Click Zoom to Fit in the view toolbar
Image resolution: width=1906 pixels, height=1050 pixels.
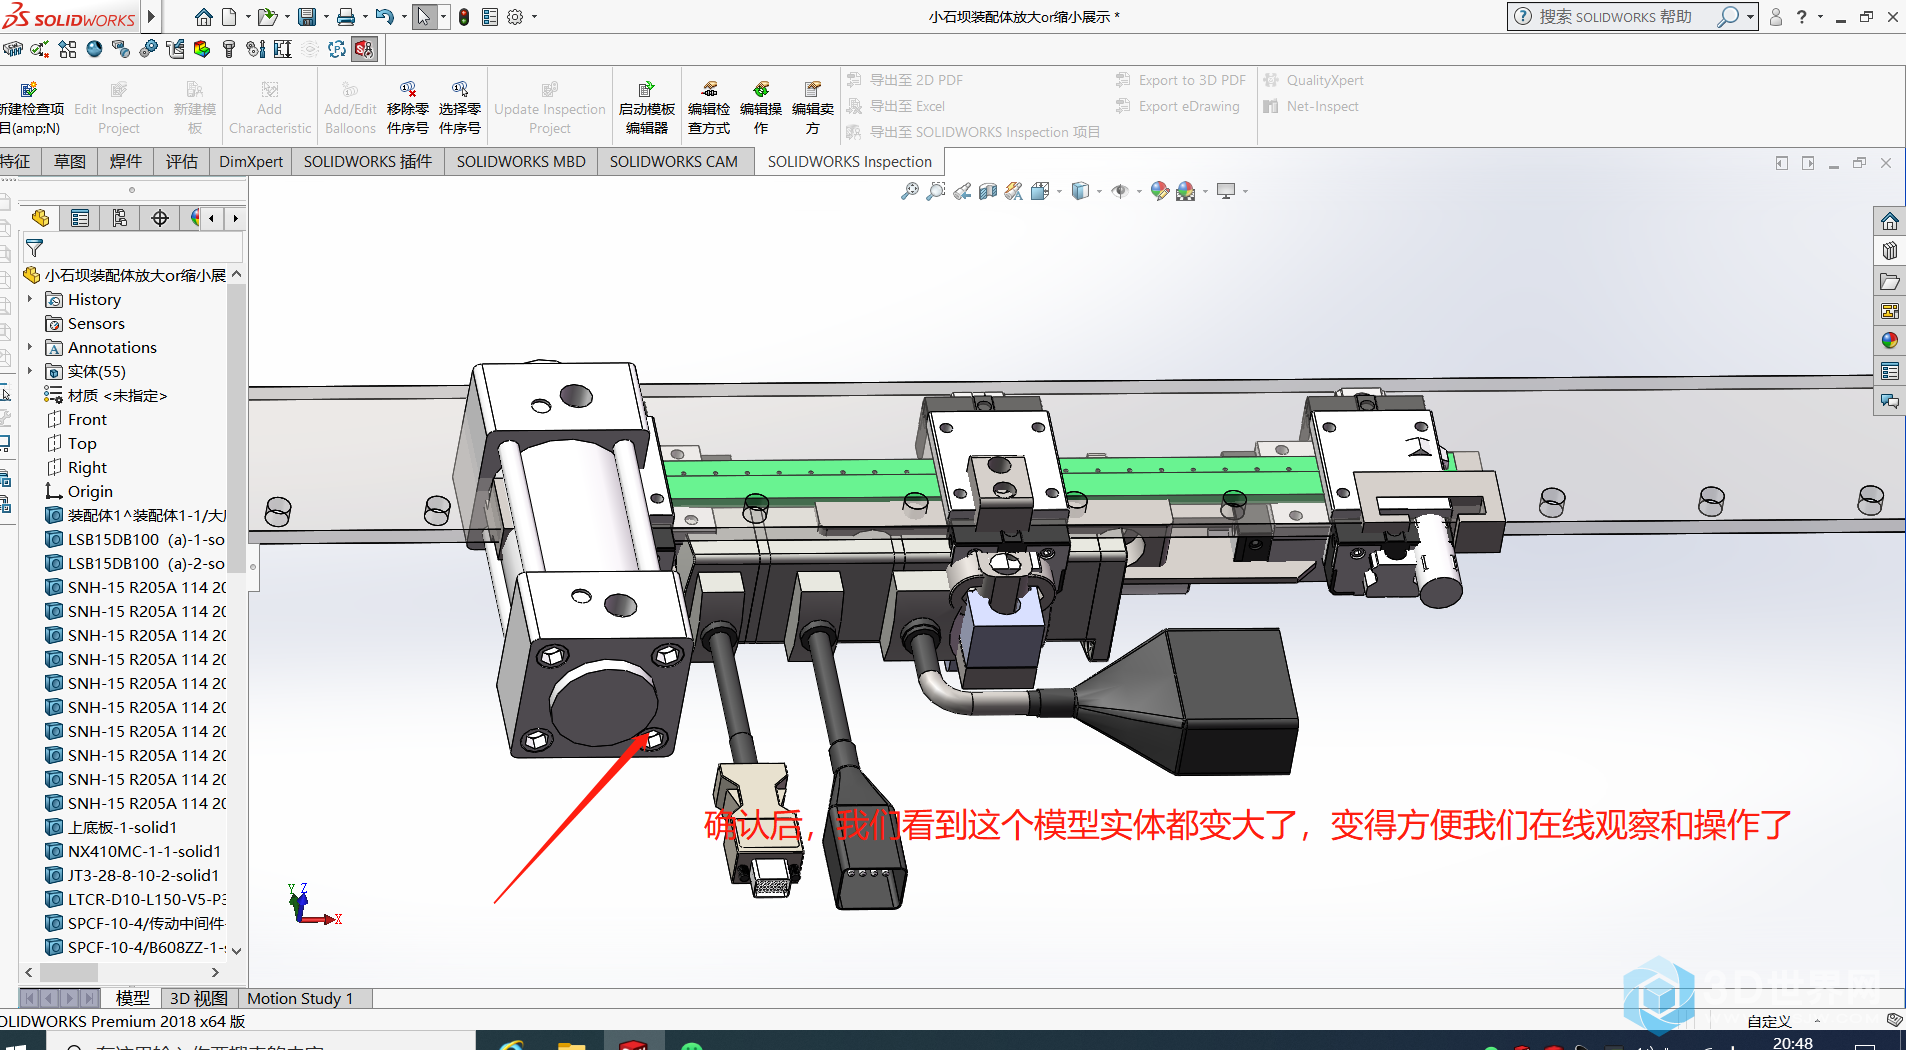[910, 191]
